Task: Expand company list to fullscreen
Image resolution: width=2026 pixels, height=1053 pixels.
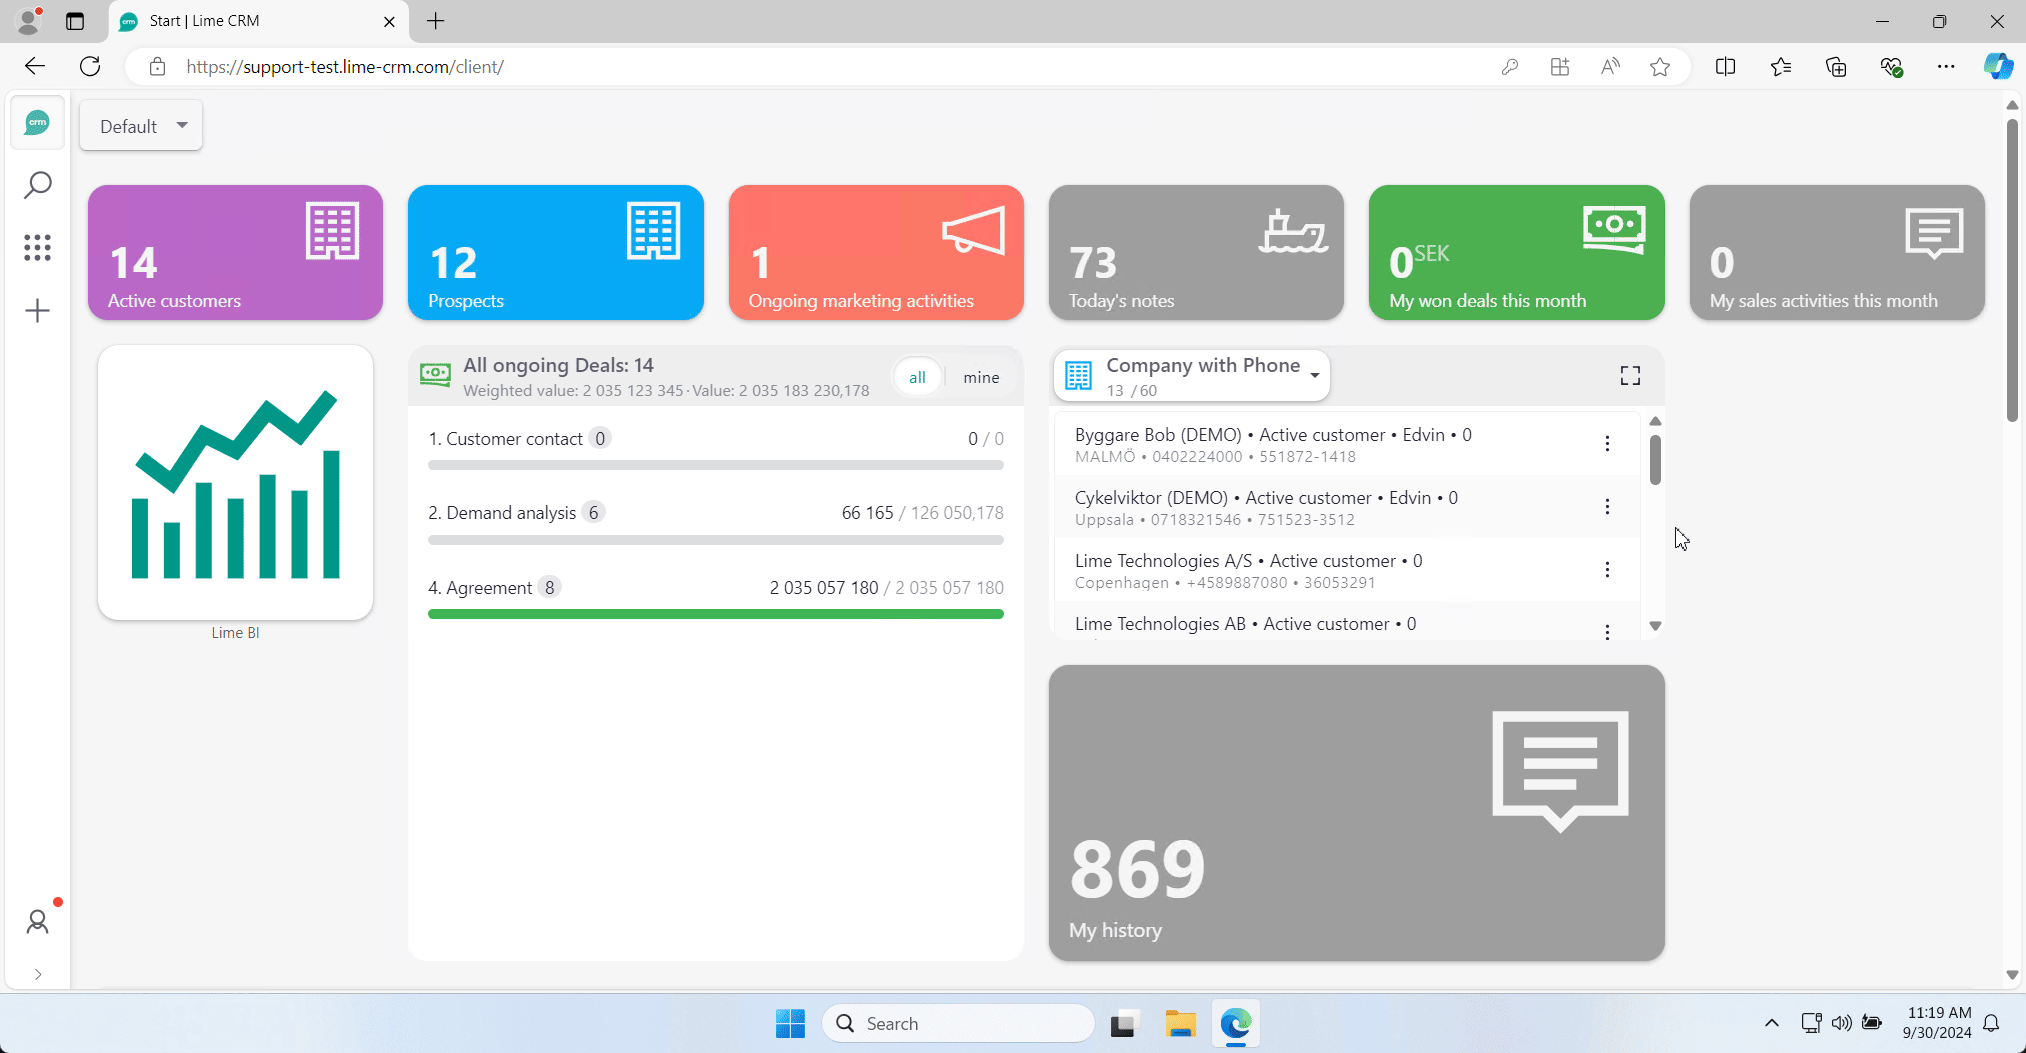Action: (1630, 375)
